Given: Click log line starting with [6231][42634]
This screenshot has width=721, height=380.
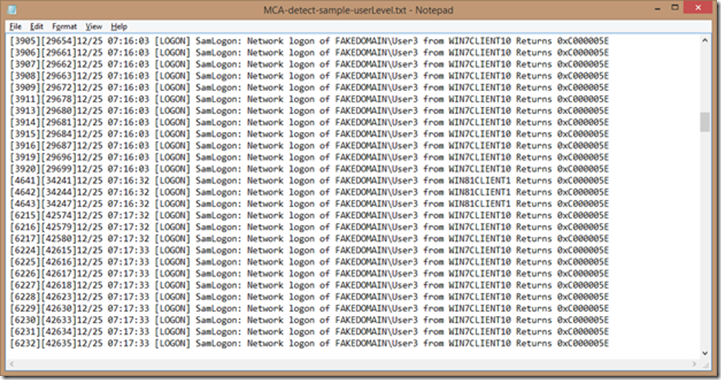Looking at the screenshot, I should click(309, 332).
